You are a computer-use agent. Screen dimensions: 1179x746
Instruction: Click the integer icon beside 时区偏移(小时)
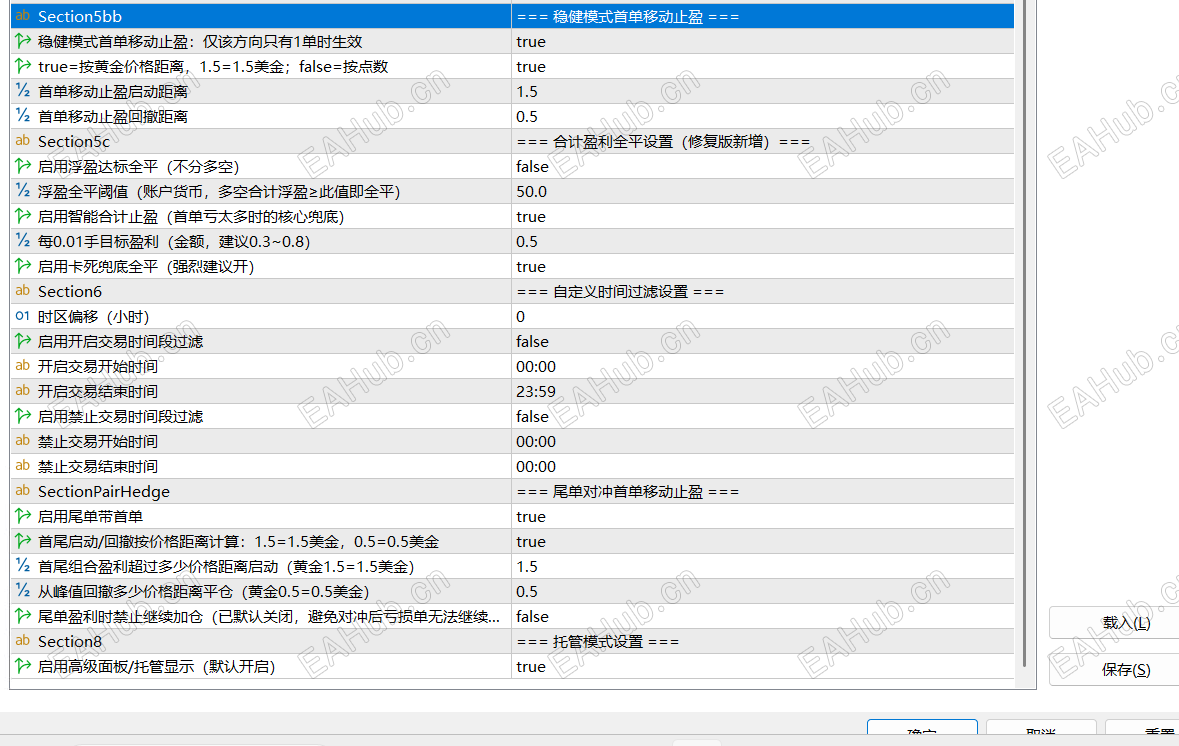(23, 316)
